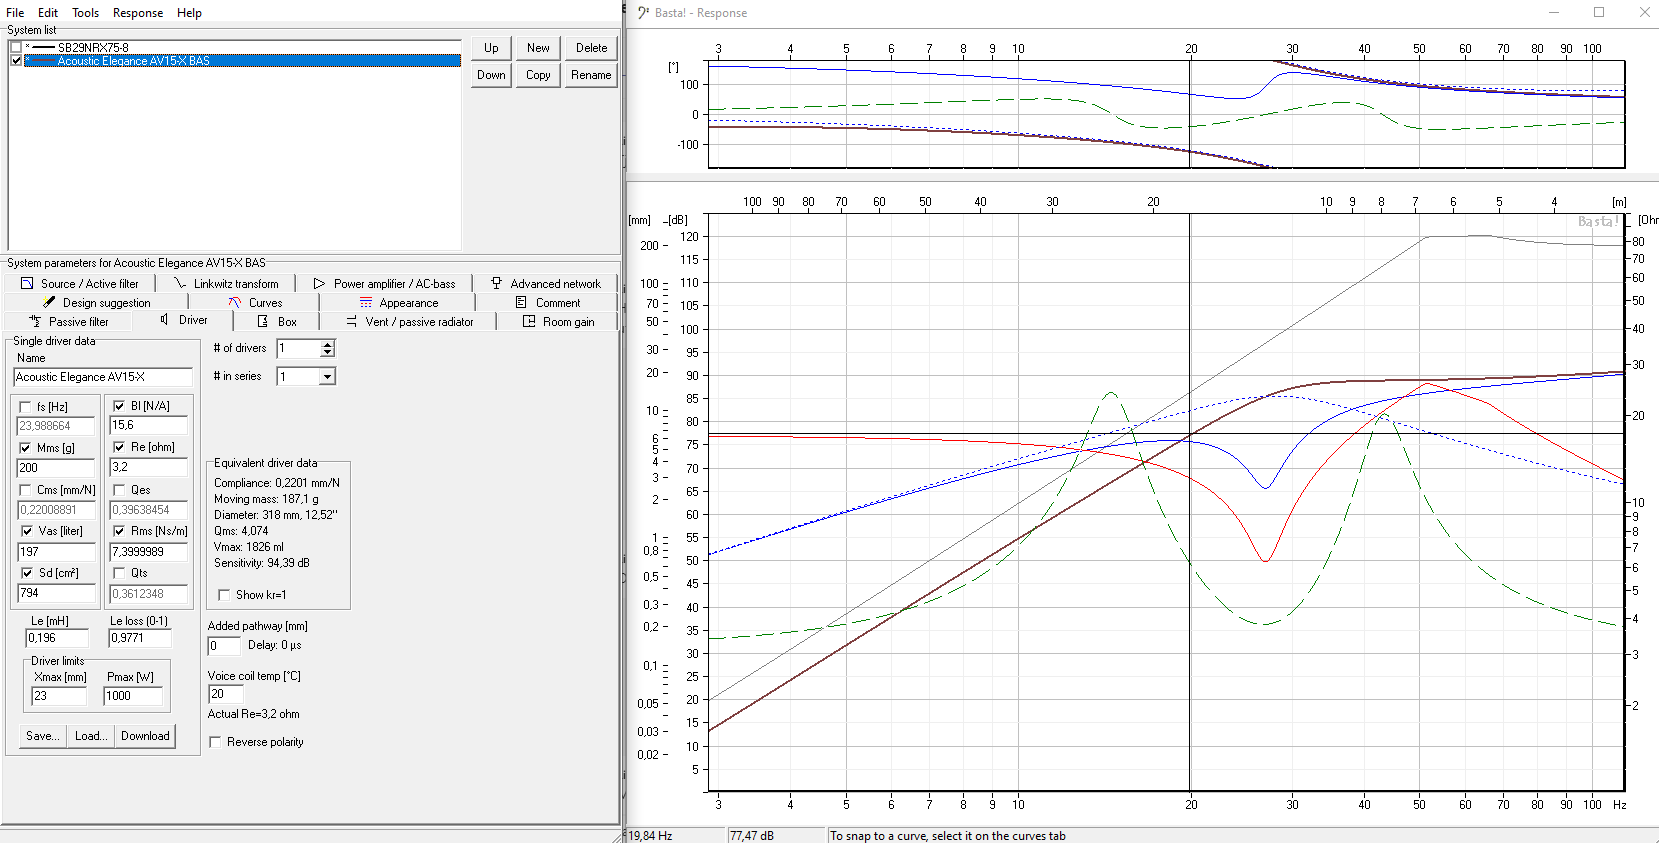Click the Room gain icon

pos(529,321)
